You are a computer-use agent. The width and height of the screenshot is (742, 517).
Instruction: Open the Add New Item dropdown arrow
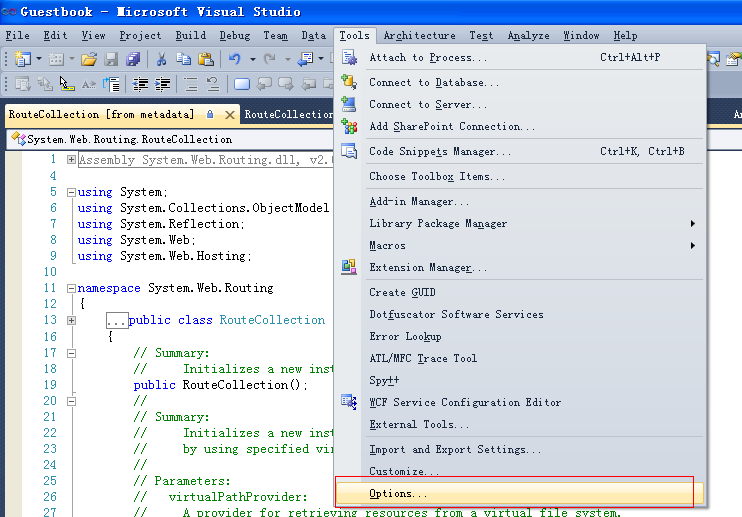tap(72, 59)
